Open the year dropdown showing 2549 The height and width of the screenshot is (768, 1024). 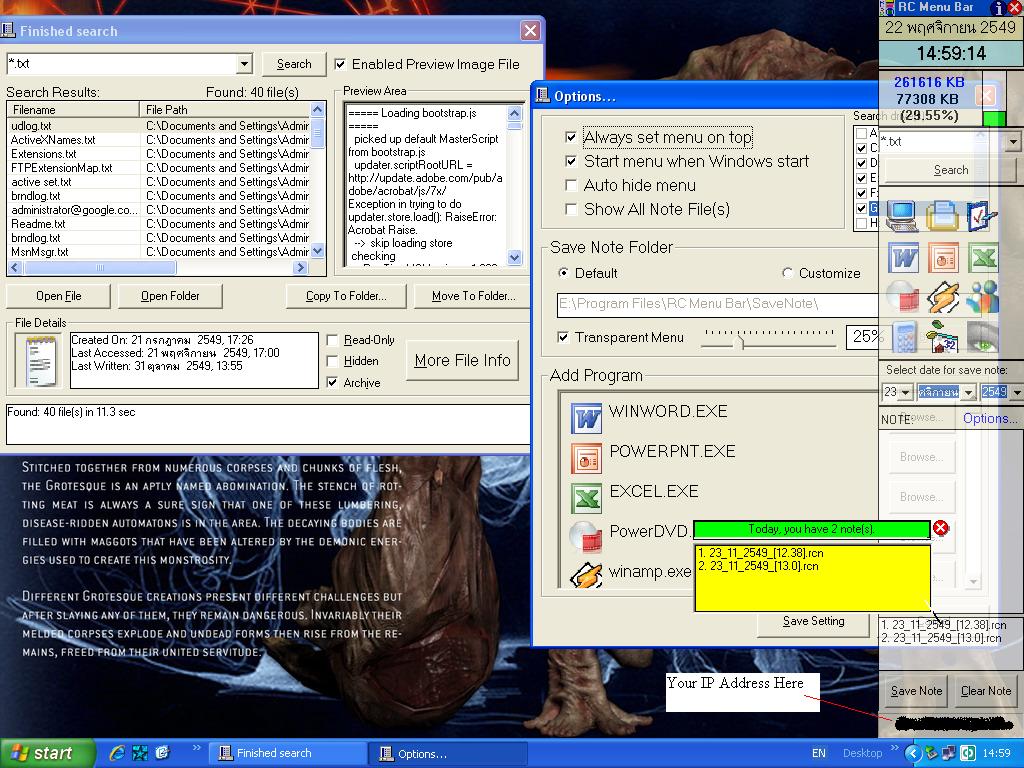tap(1016, 393)
